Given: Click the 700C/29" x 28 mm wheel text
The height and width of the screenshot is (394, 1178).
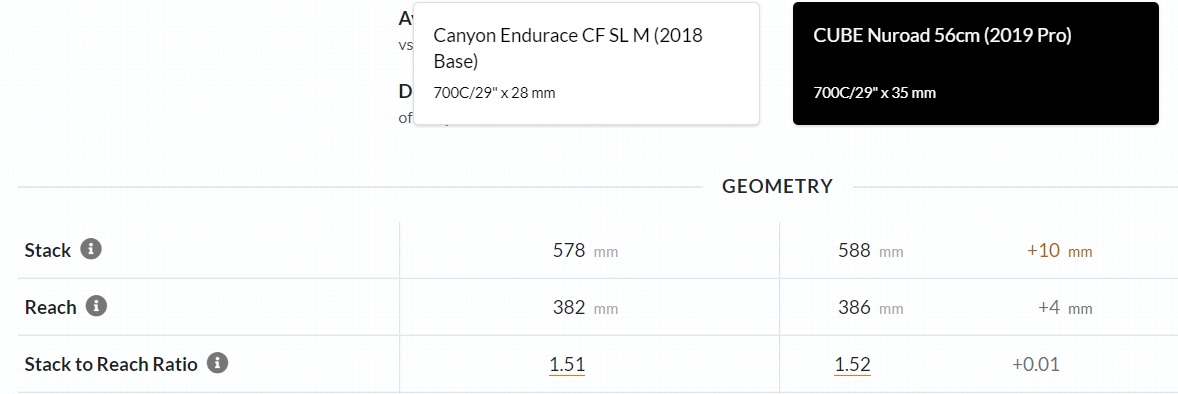Looking at the screenshot, I should click(x=494, y=93).
